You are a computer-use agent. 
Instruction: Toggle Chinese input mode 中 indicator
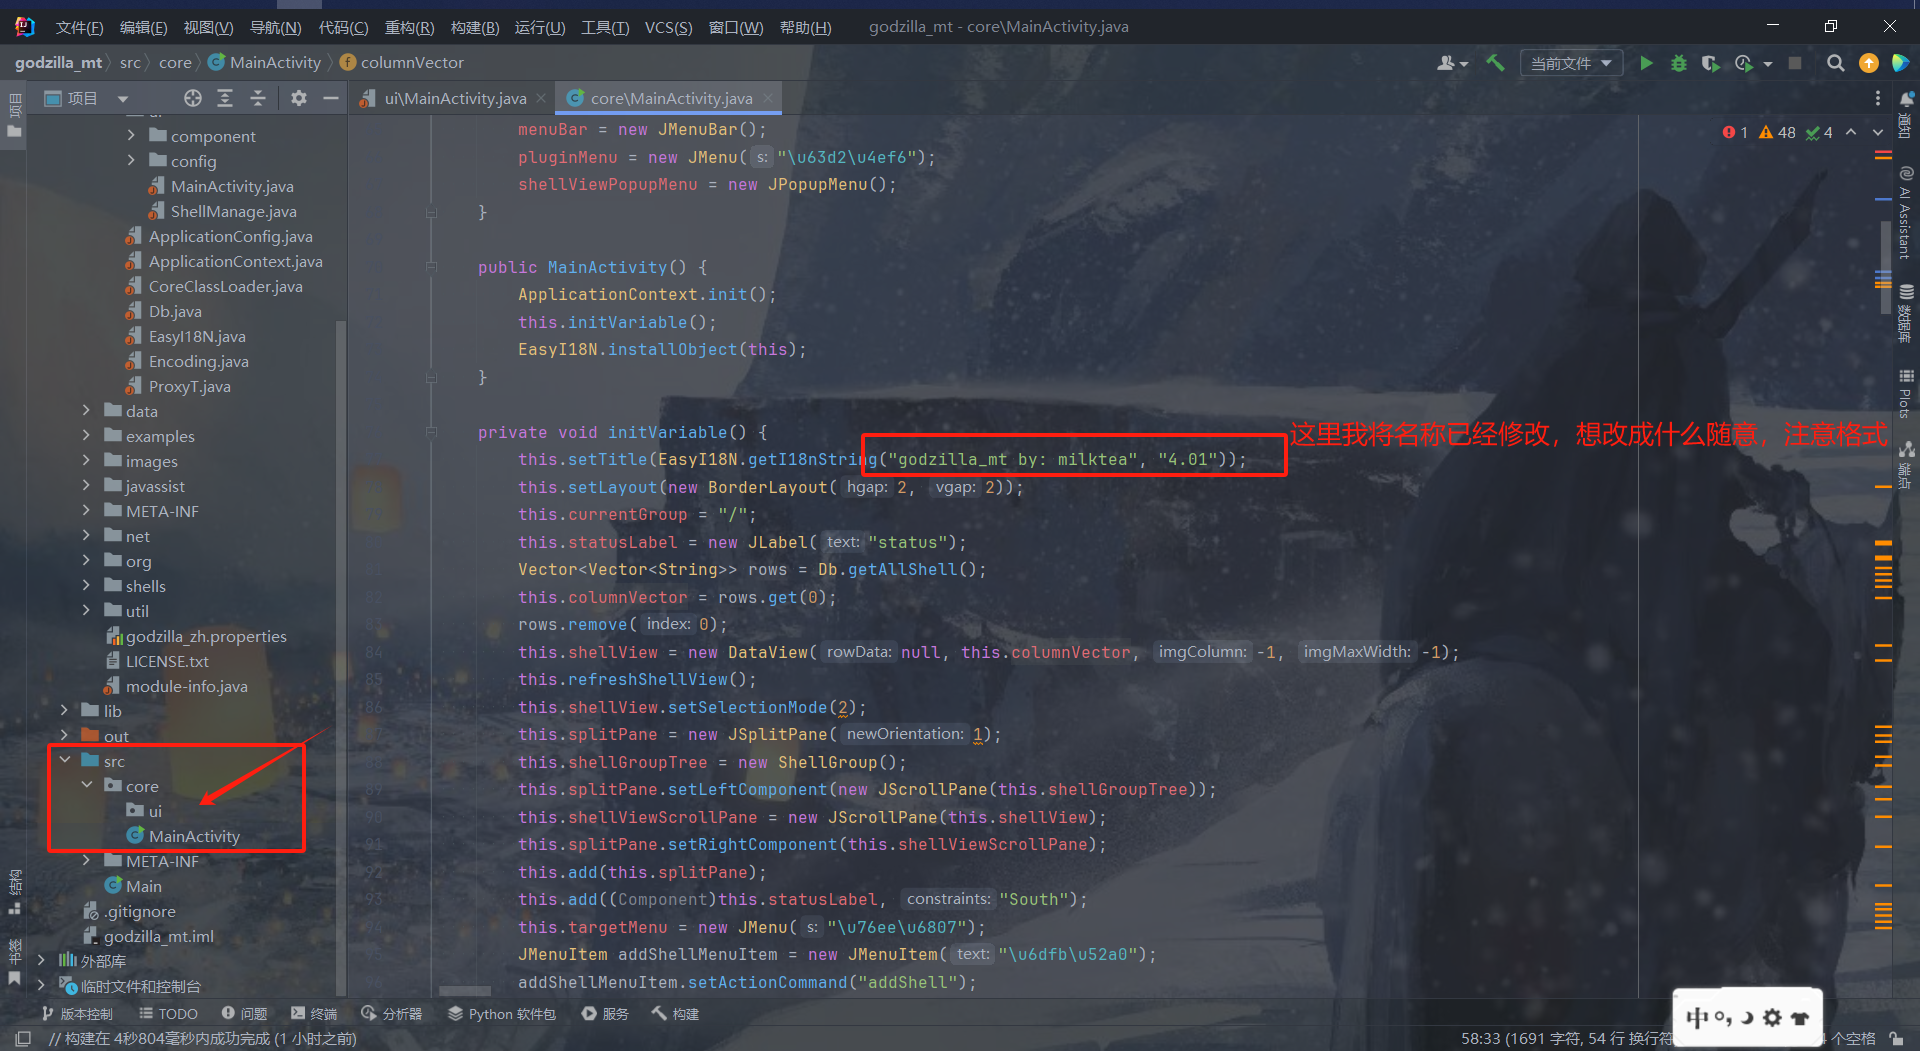[1697, 1018]
